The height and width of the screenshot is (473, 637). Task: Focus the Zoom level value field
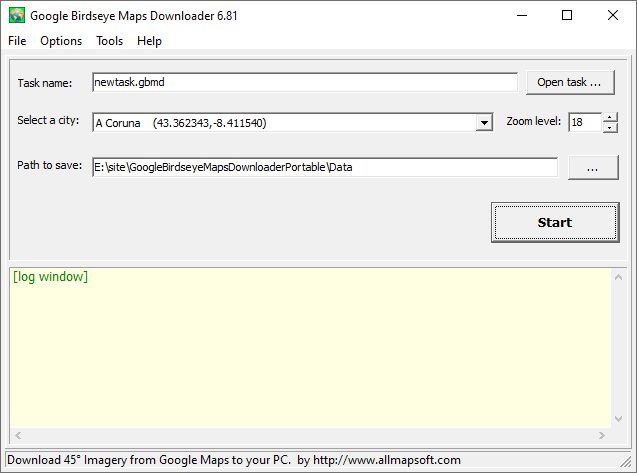click(x=585, y=122)
